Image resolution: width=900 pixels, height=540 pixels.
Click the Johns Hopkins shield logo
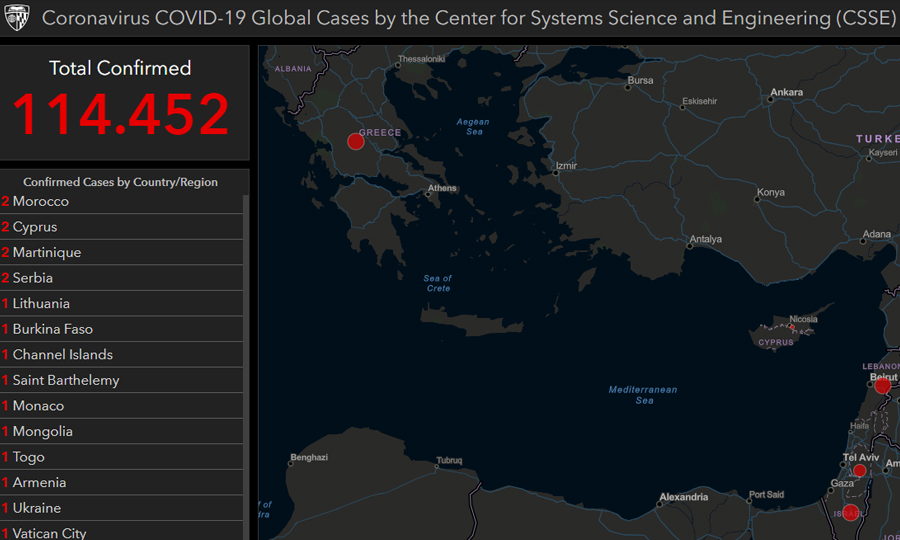(16, 17)
